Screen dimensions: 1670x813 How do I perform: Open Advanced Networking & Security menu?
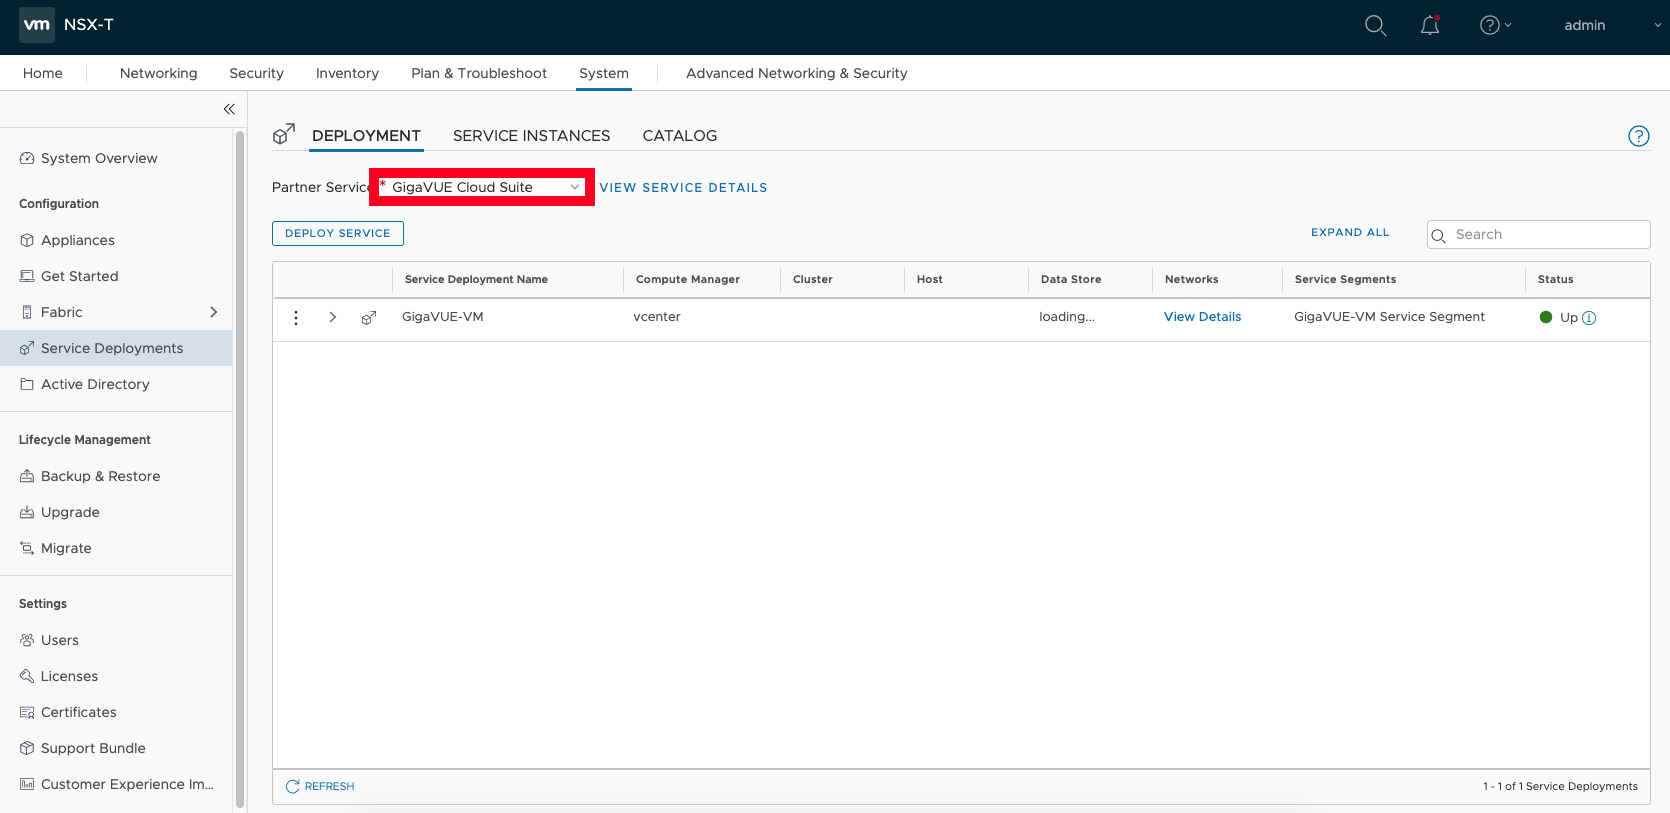797,73
